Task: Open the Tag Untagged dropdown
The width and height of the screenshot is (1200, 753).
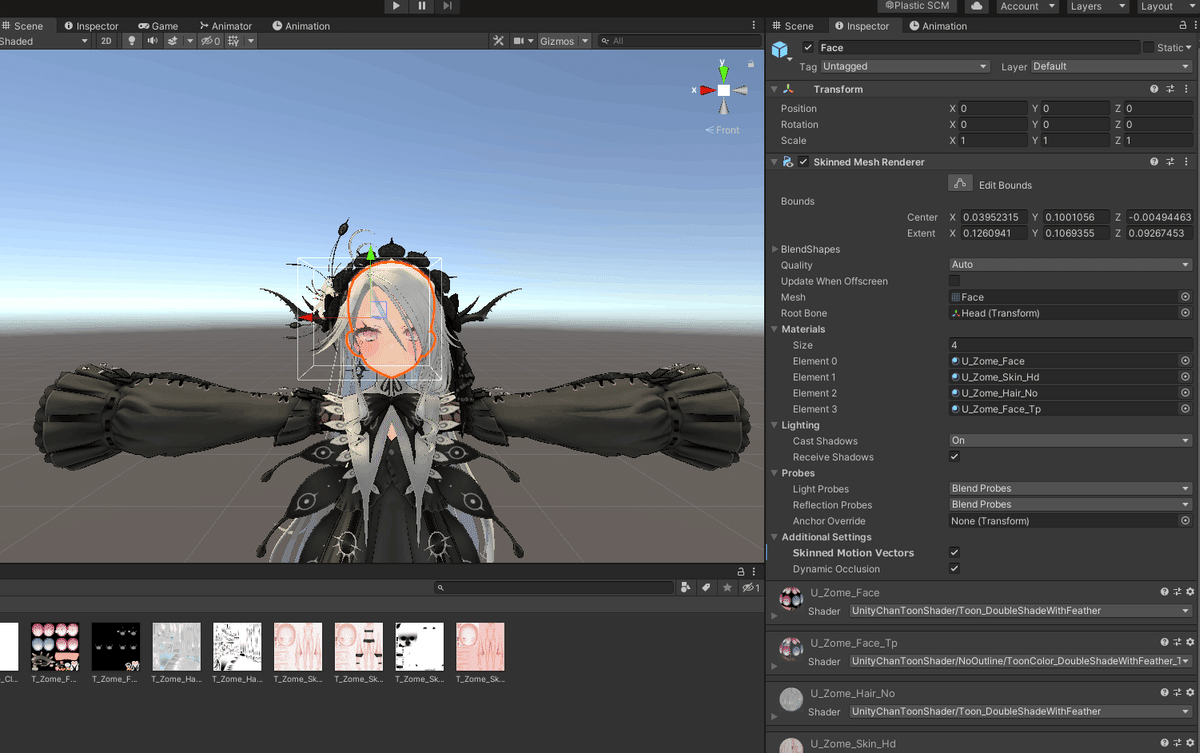Action: tap(905, 66)
